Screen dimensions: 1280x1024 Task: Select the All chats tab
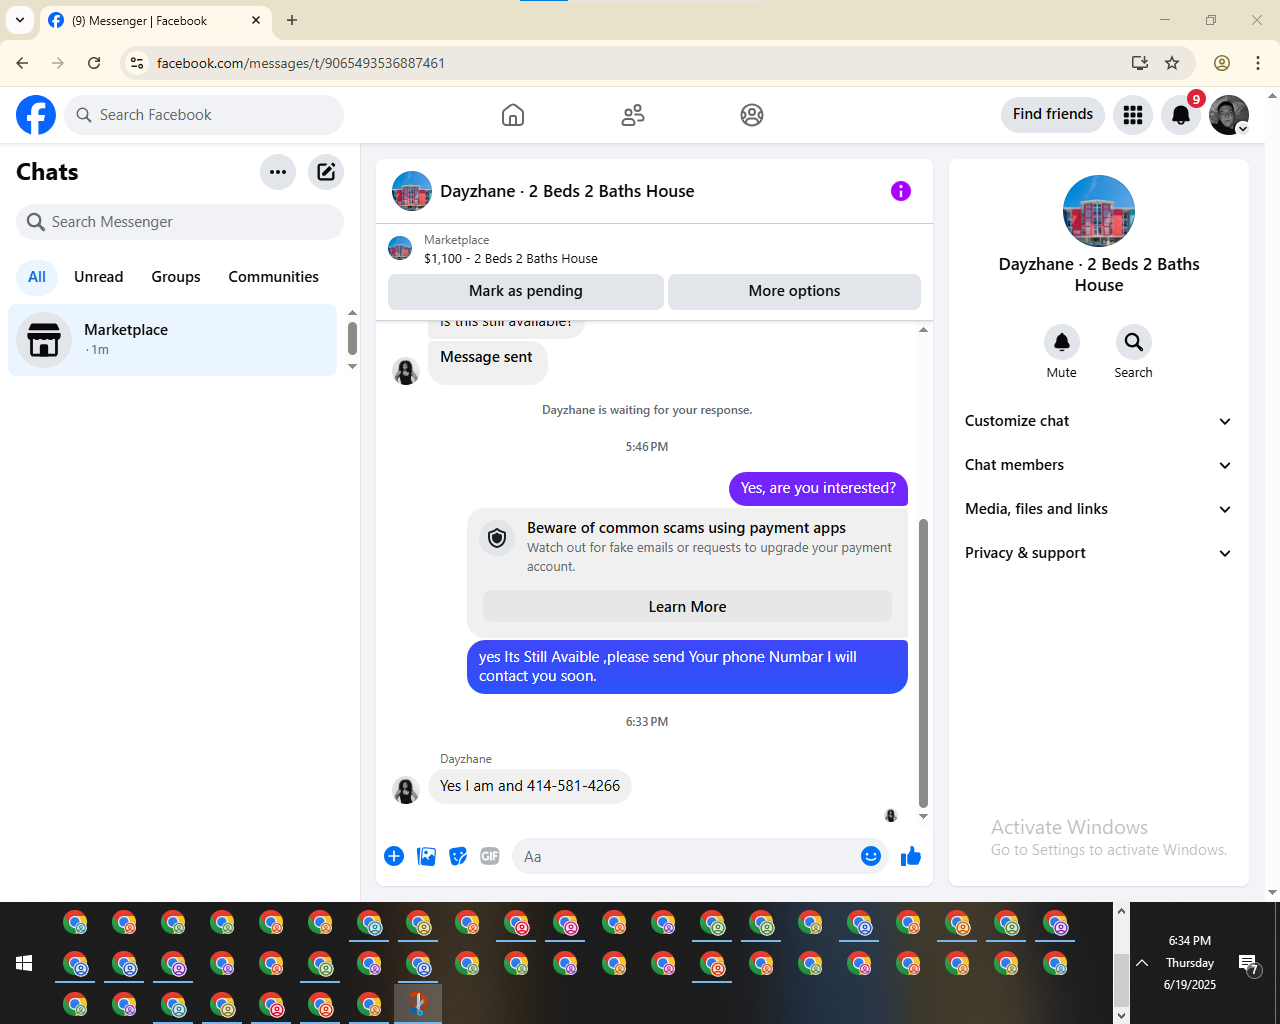point(37,277)
